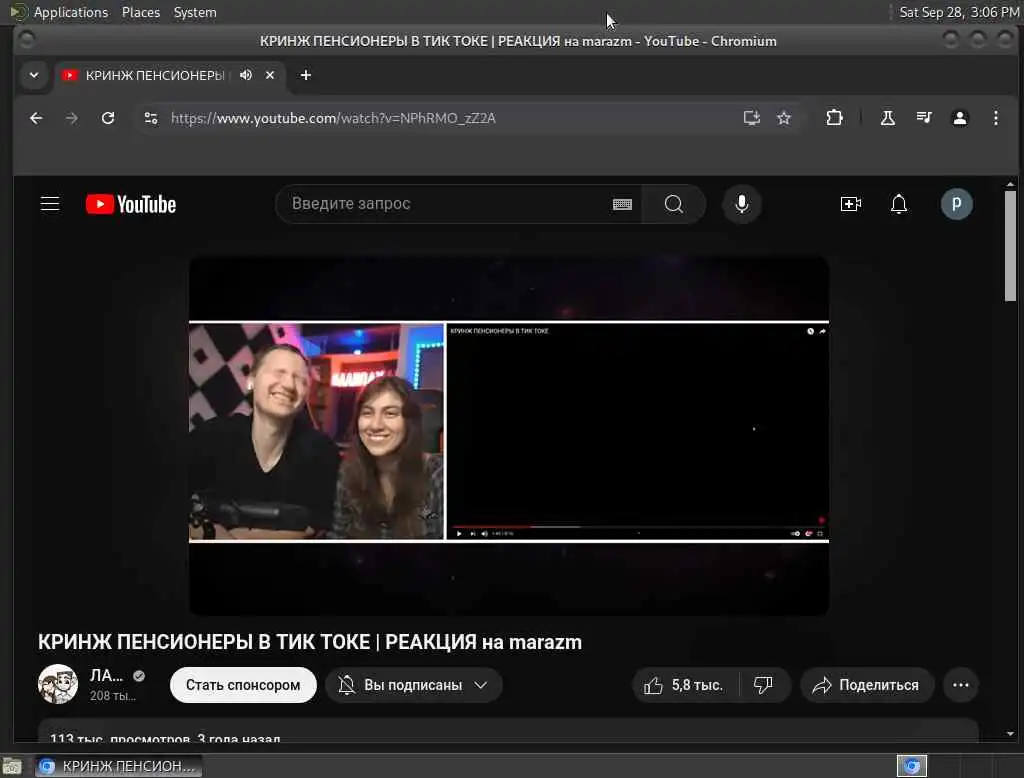Open the ЛА... channel name link

click(106, 675)
